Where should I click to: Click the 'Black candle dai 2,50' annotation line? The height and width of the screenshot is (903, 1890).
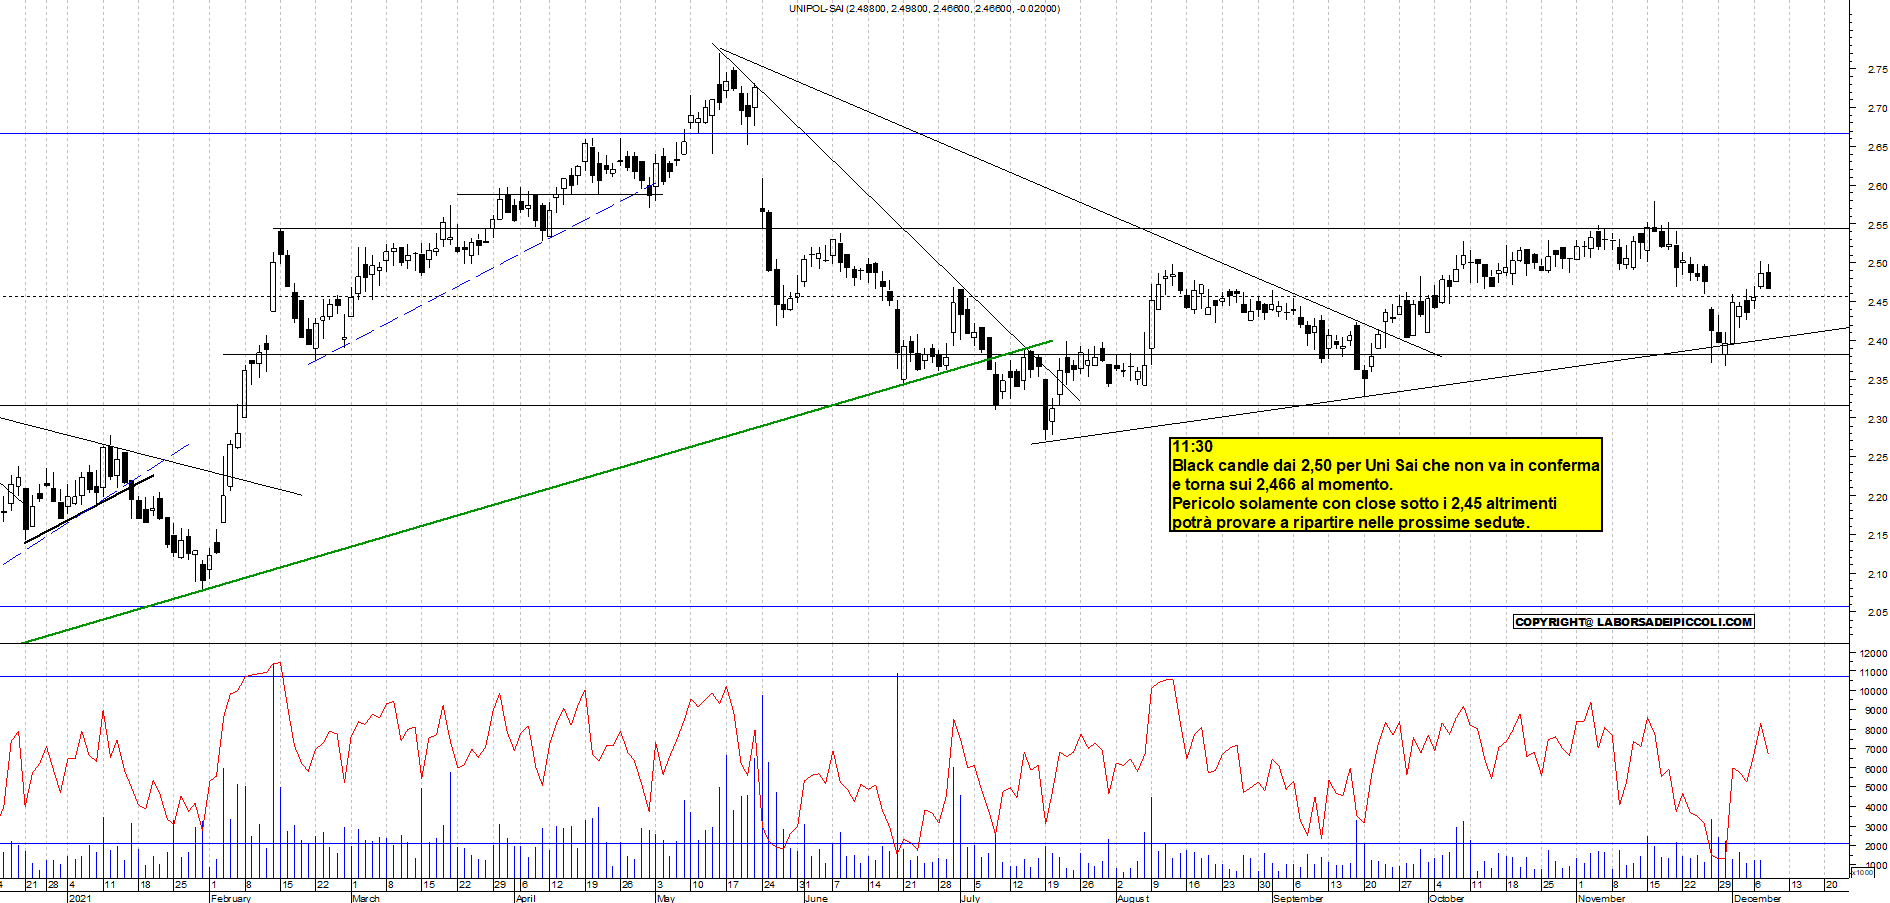tap(1385, 465)
